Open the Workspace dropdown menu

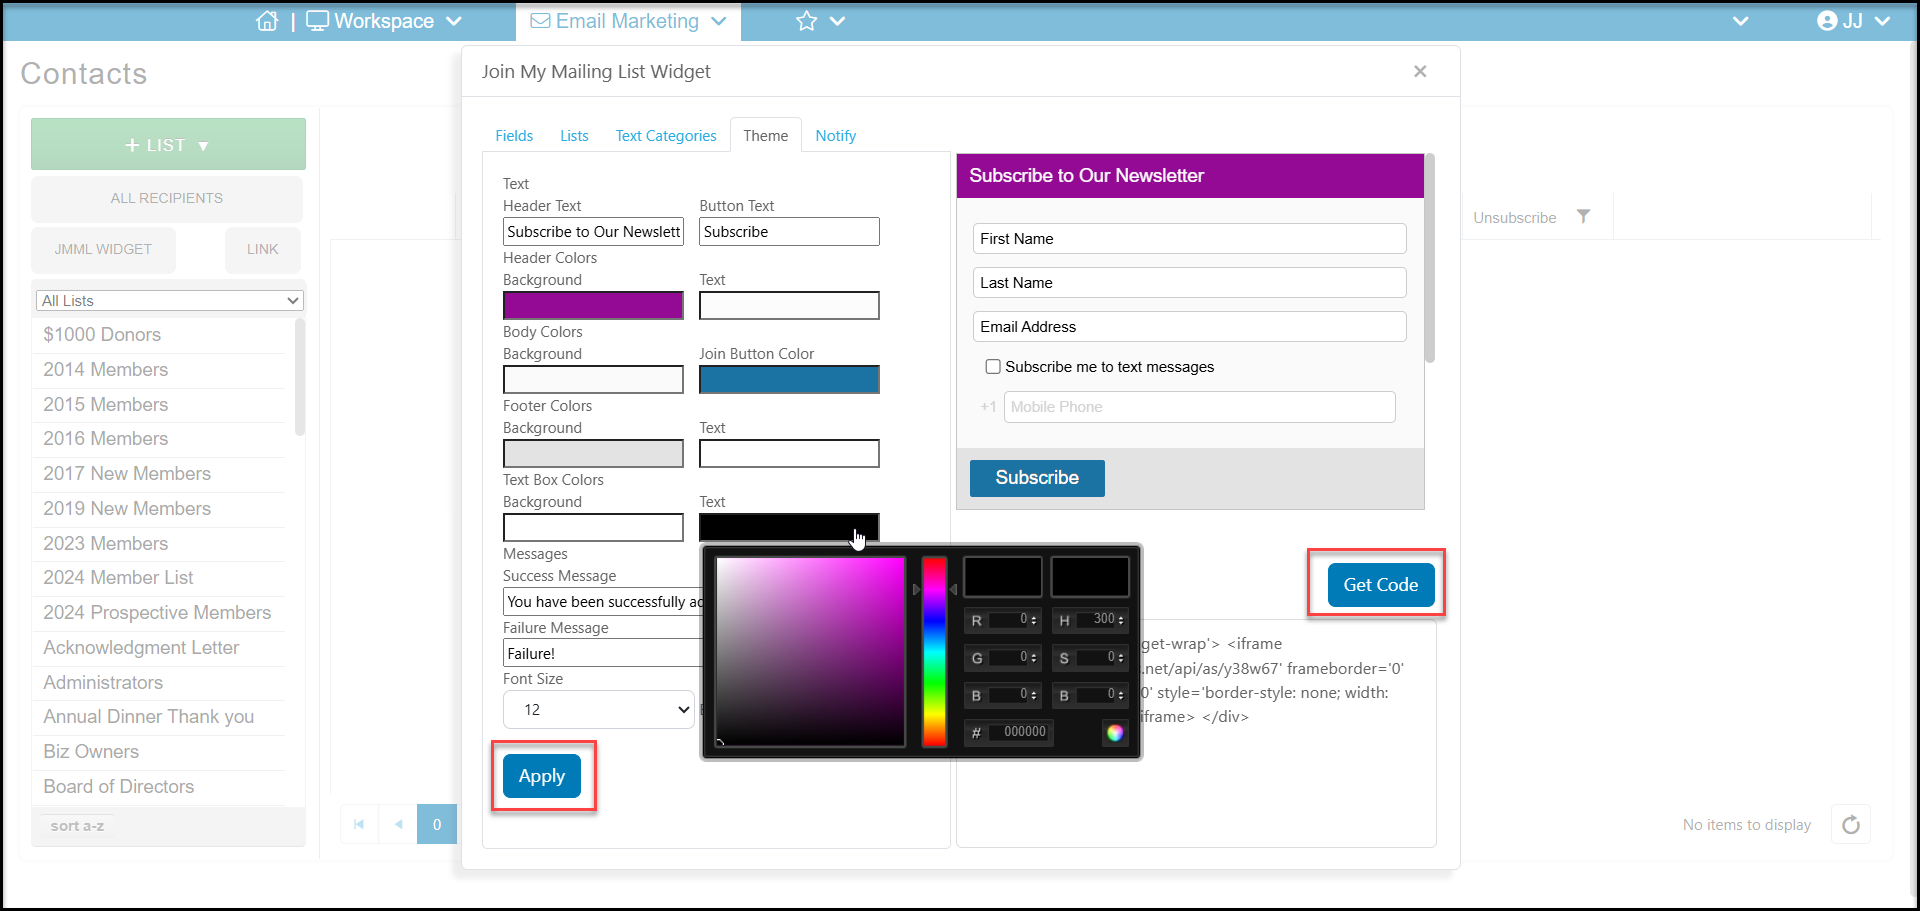(384, 21)
